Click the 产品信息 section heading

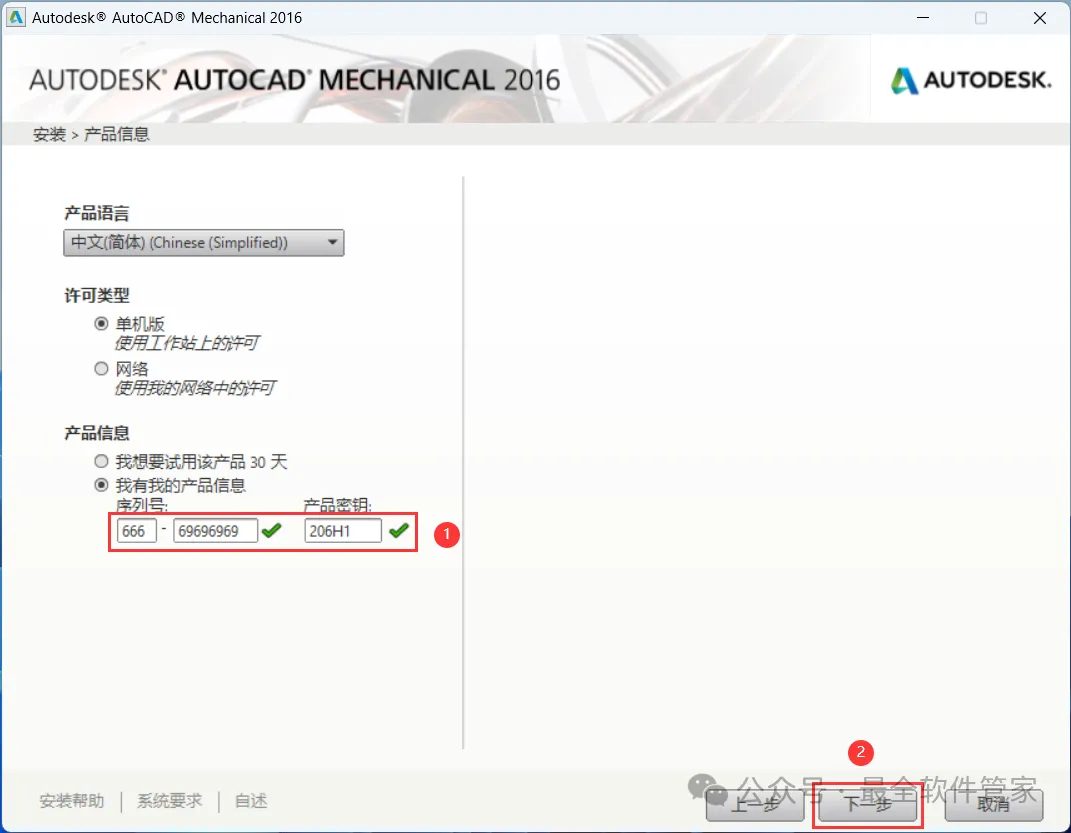pyautogui.click(x=96, y=434)
